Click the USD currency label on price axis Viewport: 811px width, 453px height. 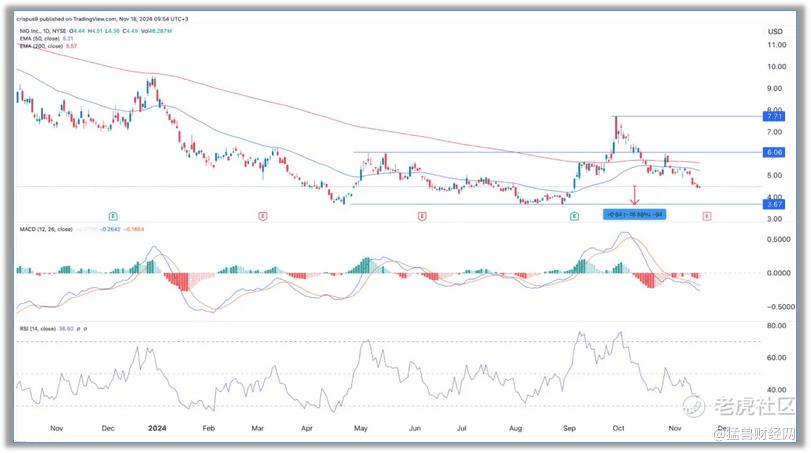[775, 32]
